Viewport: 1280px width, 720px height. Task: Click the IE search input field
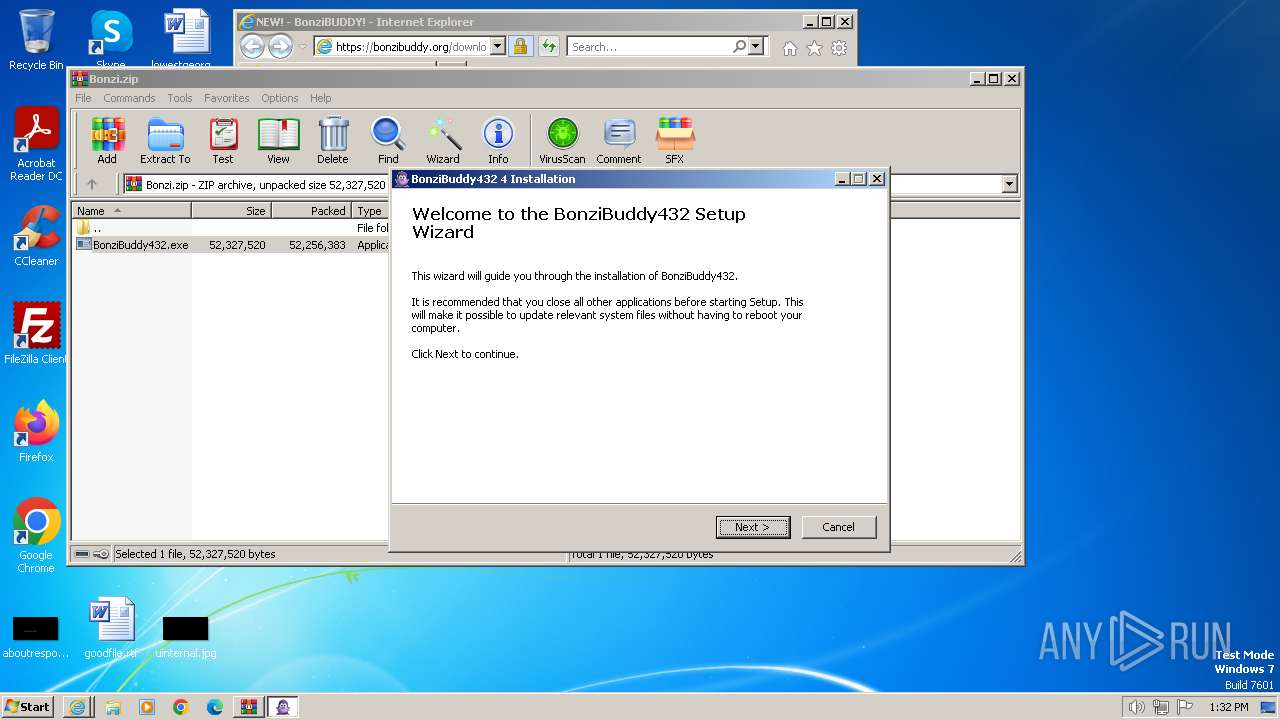click(x=651, y=46)
